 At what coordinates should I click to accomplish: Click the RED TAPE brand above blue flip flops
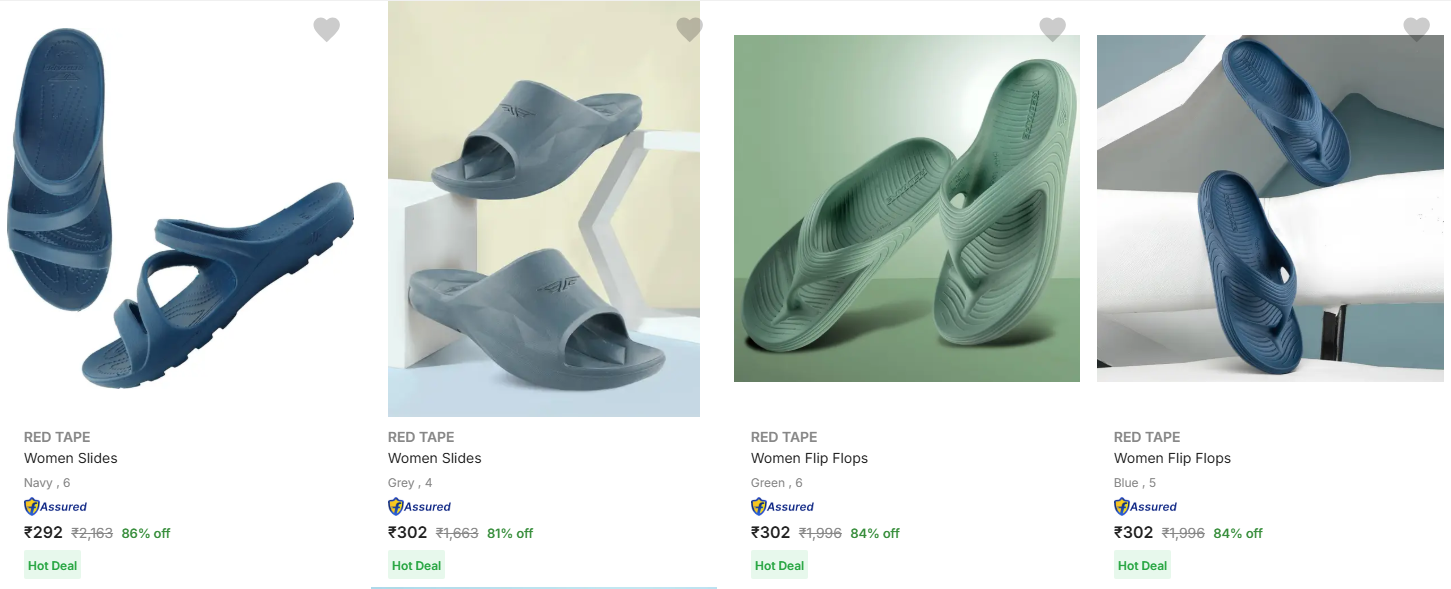click(x=1147, y=437)
